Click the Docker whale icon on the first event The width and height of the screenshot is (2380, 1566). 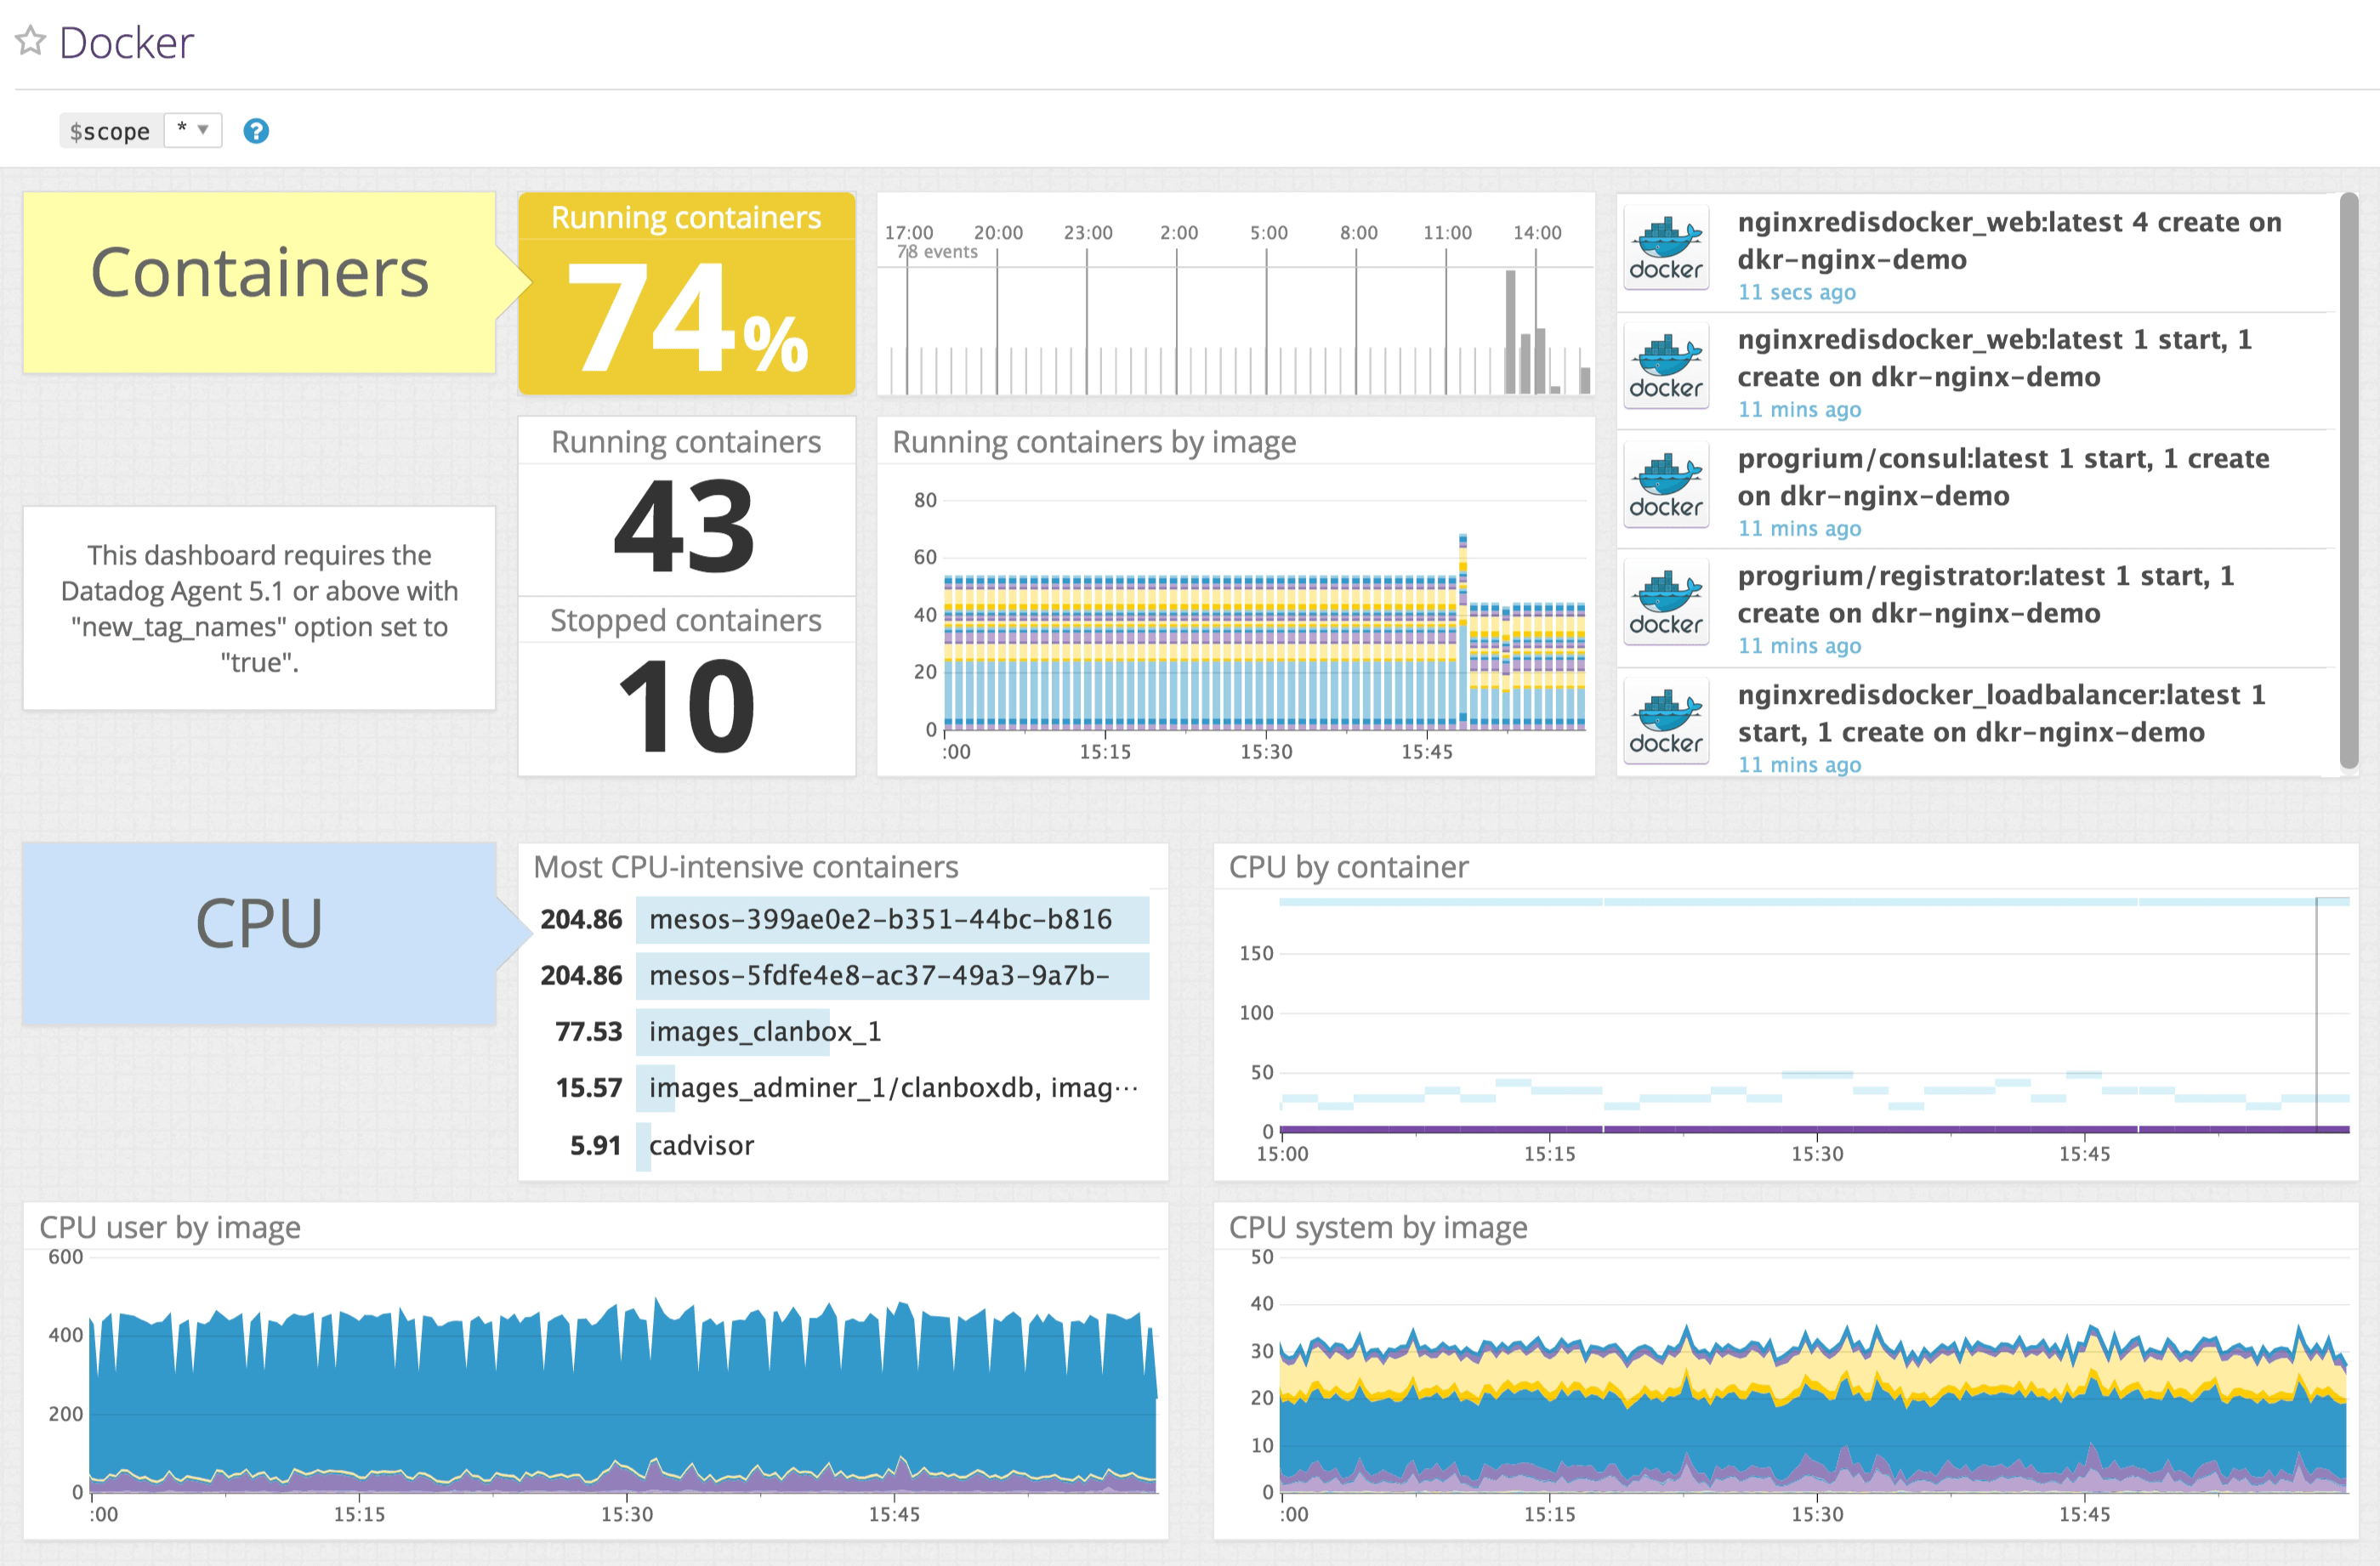(1665, 247)
